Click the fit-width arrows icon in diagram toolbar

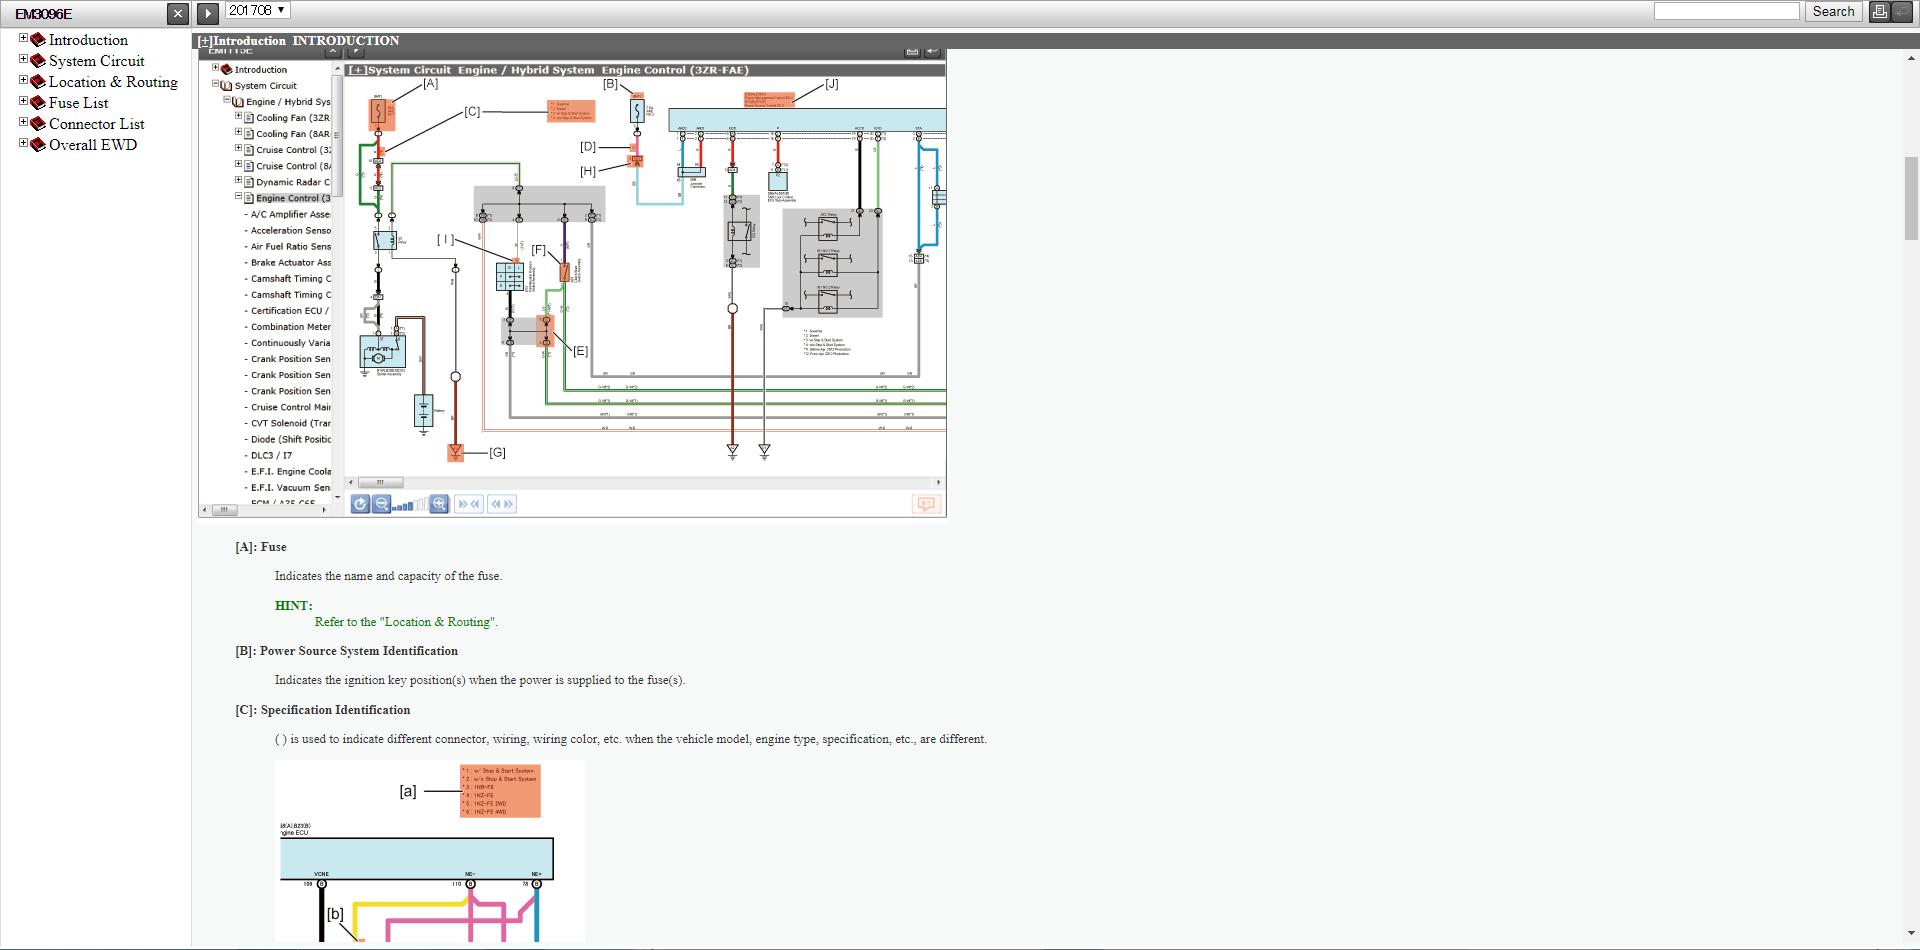click(x=468, y=504)
